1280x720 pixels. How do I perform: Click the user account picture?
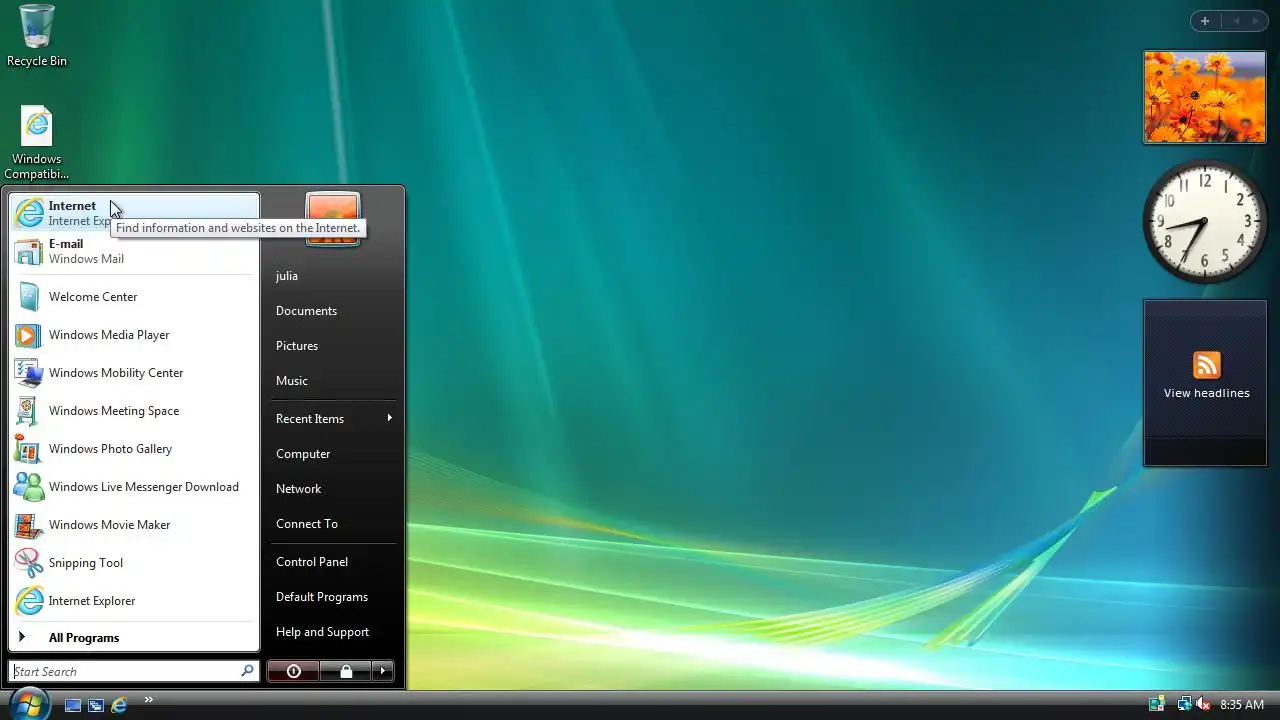pos(333,218)
